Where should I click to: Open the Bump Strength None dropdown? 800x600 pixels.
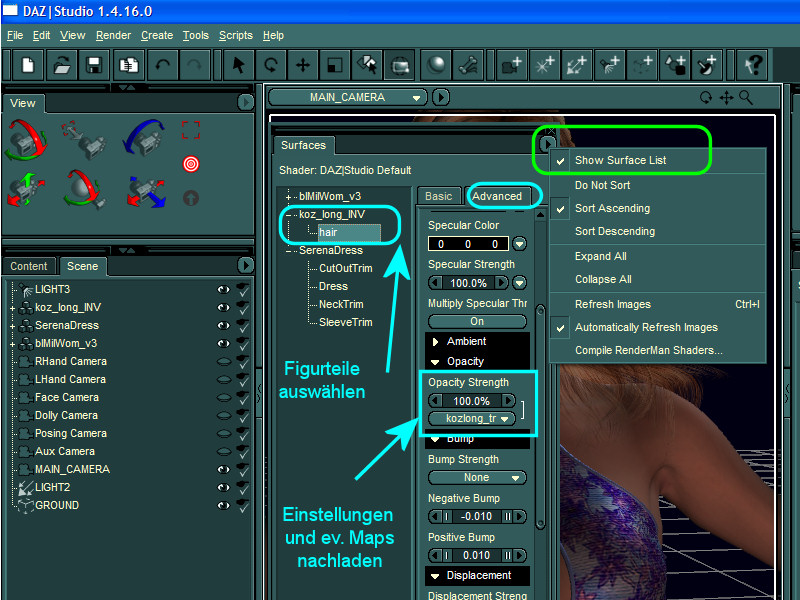click(478, 478)
